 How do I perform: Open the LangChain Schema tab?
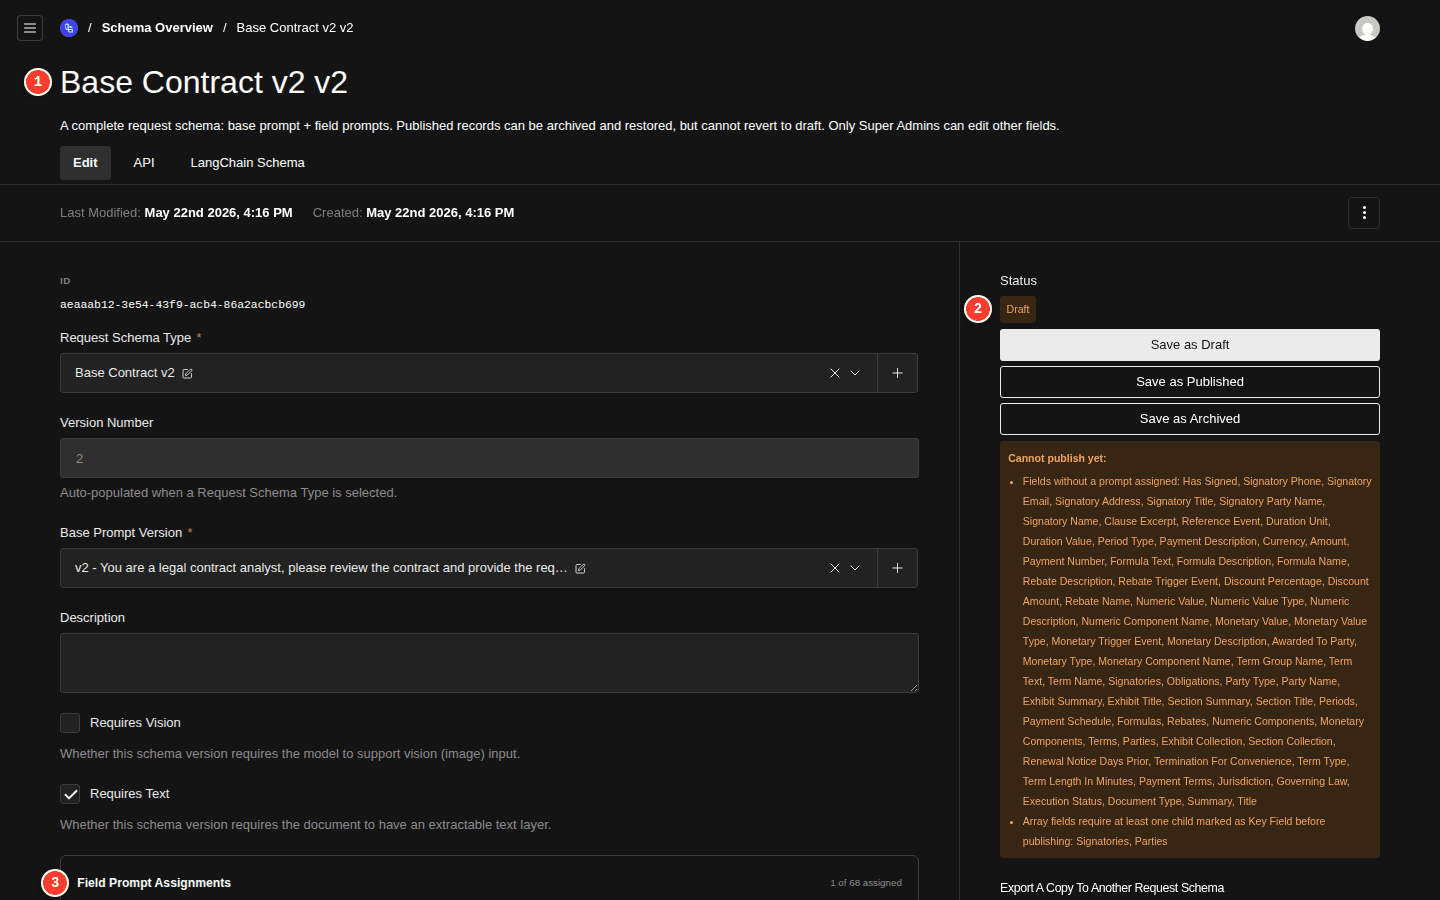pos(247,163)
